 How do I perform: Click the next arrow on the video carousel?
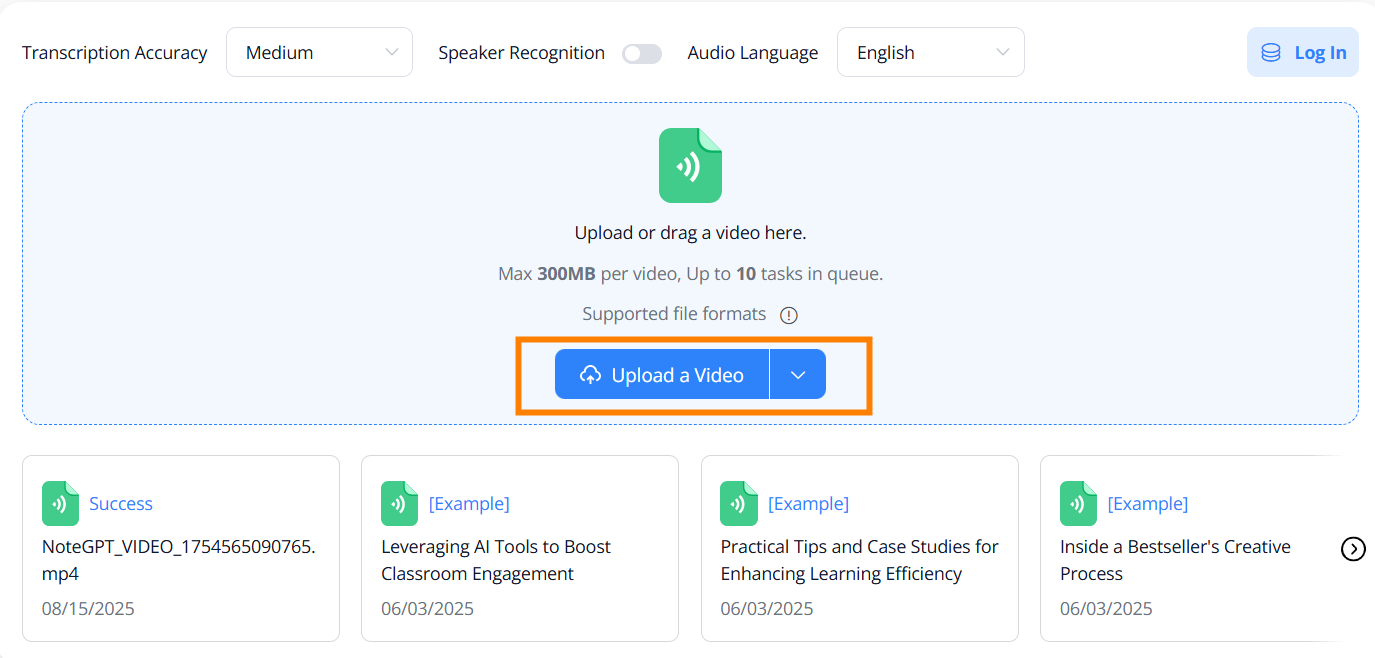pos(1353,549)
